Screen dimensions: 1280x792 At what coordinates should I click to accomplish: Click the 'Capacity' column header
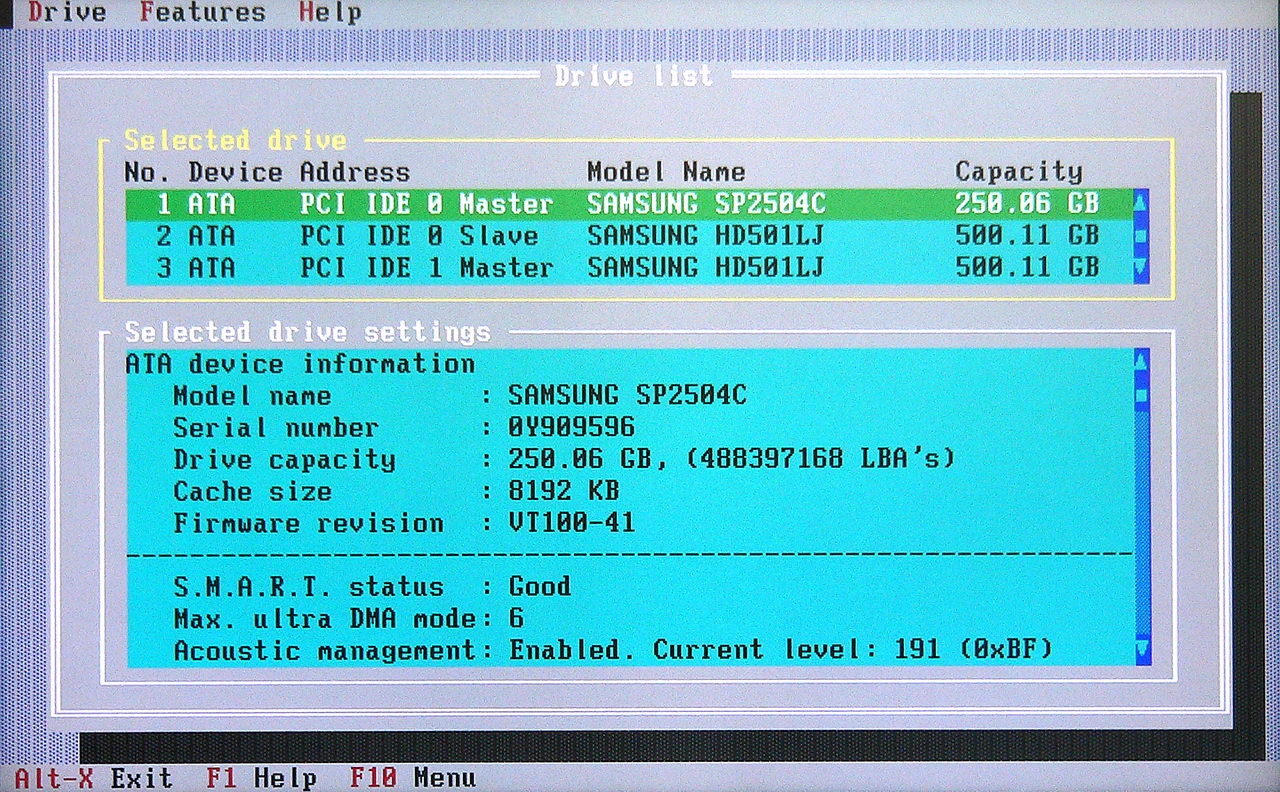(1019, 172)
